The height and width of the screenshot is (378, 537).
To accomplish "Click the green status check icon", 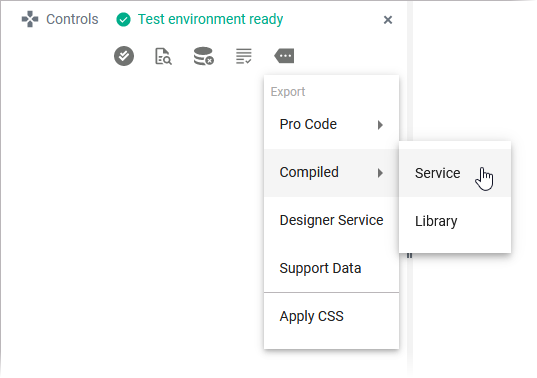I will [123, 20].
